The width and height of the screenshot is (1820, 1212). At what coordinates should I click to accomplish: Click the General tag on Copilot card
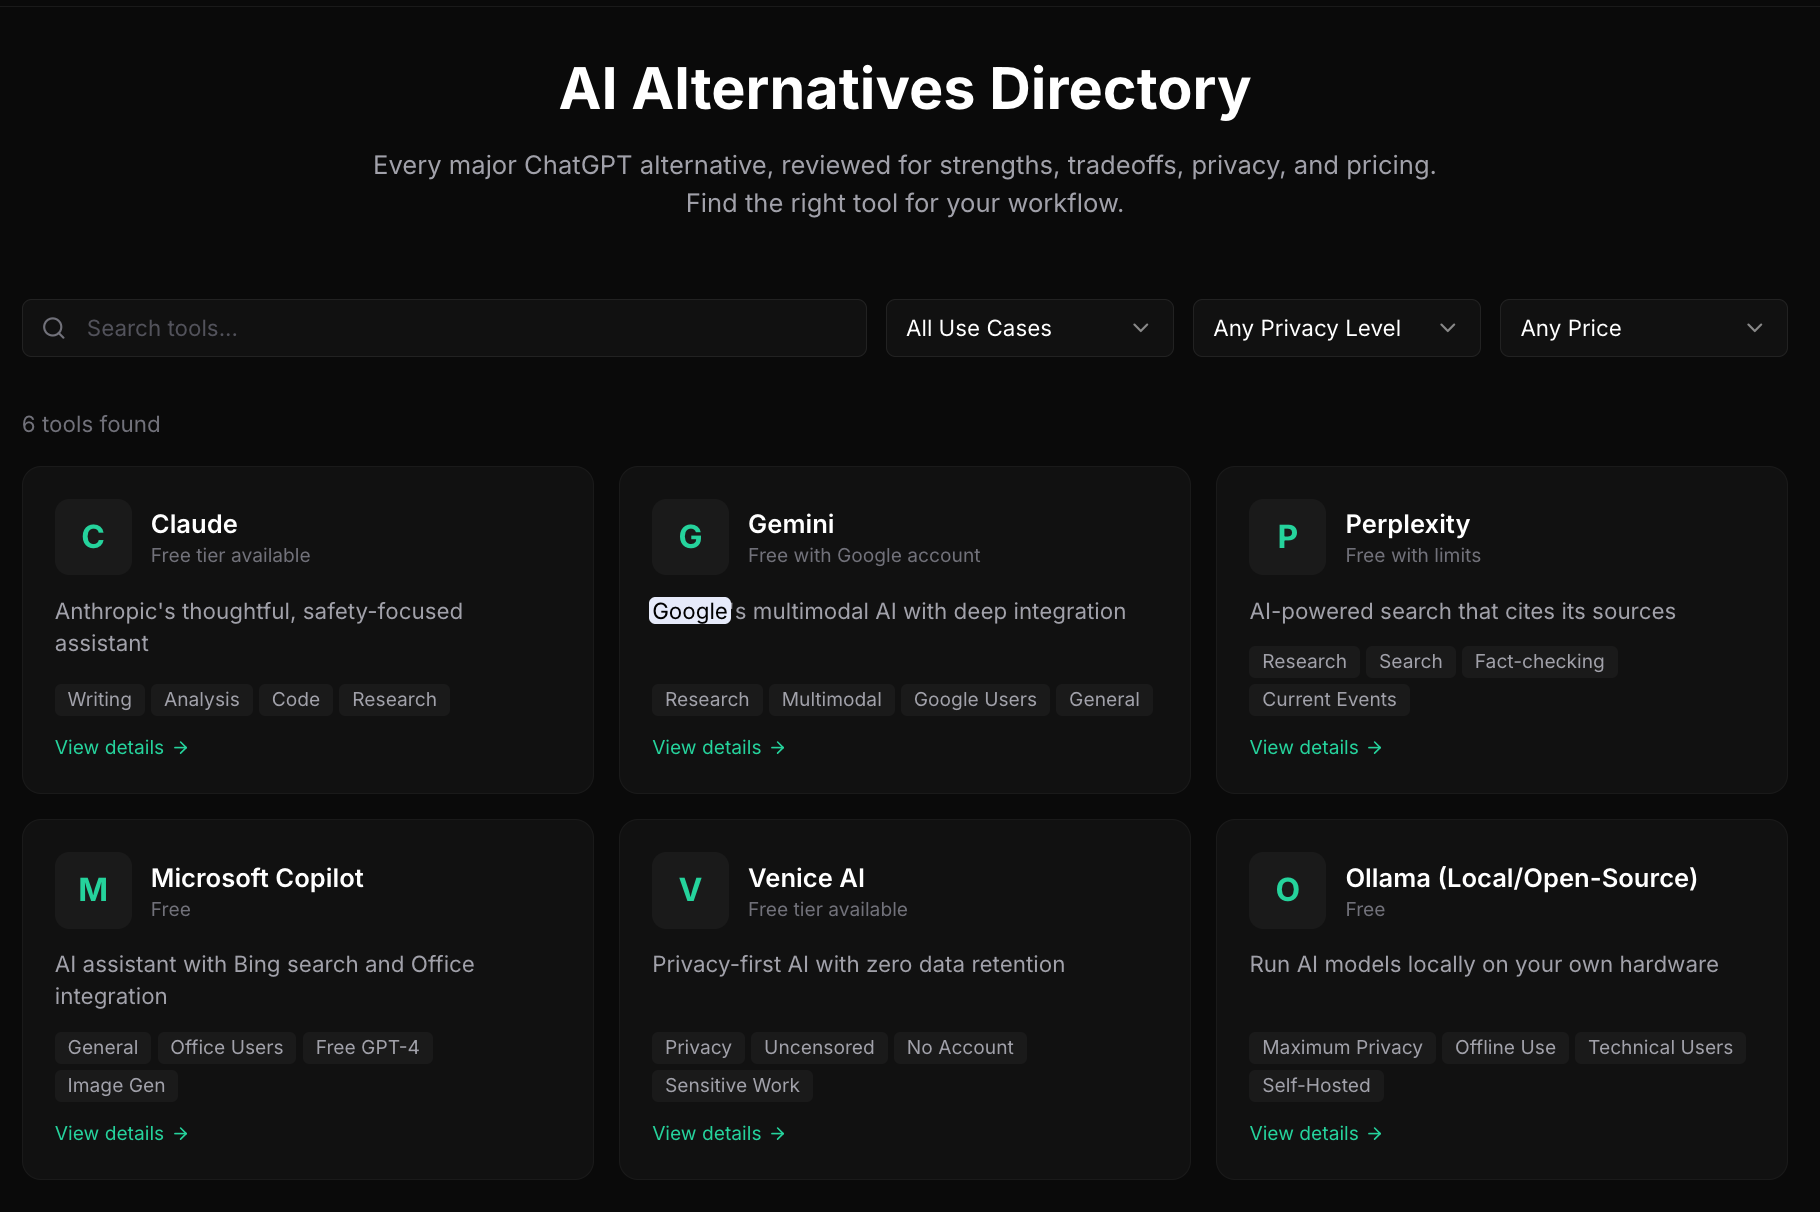[x=103, y=1047]
